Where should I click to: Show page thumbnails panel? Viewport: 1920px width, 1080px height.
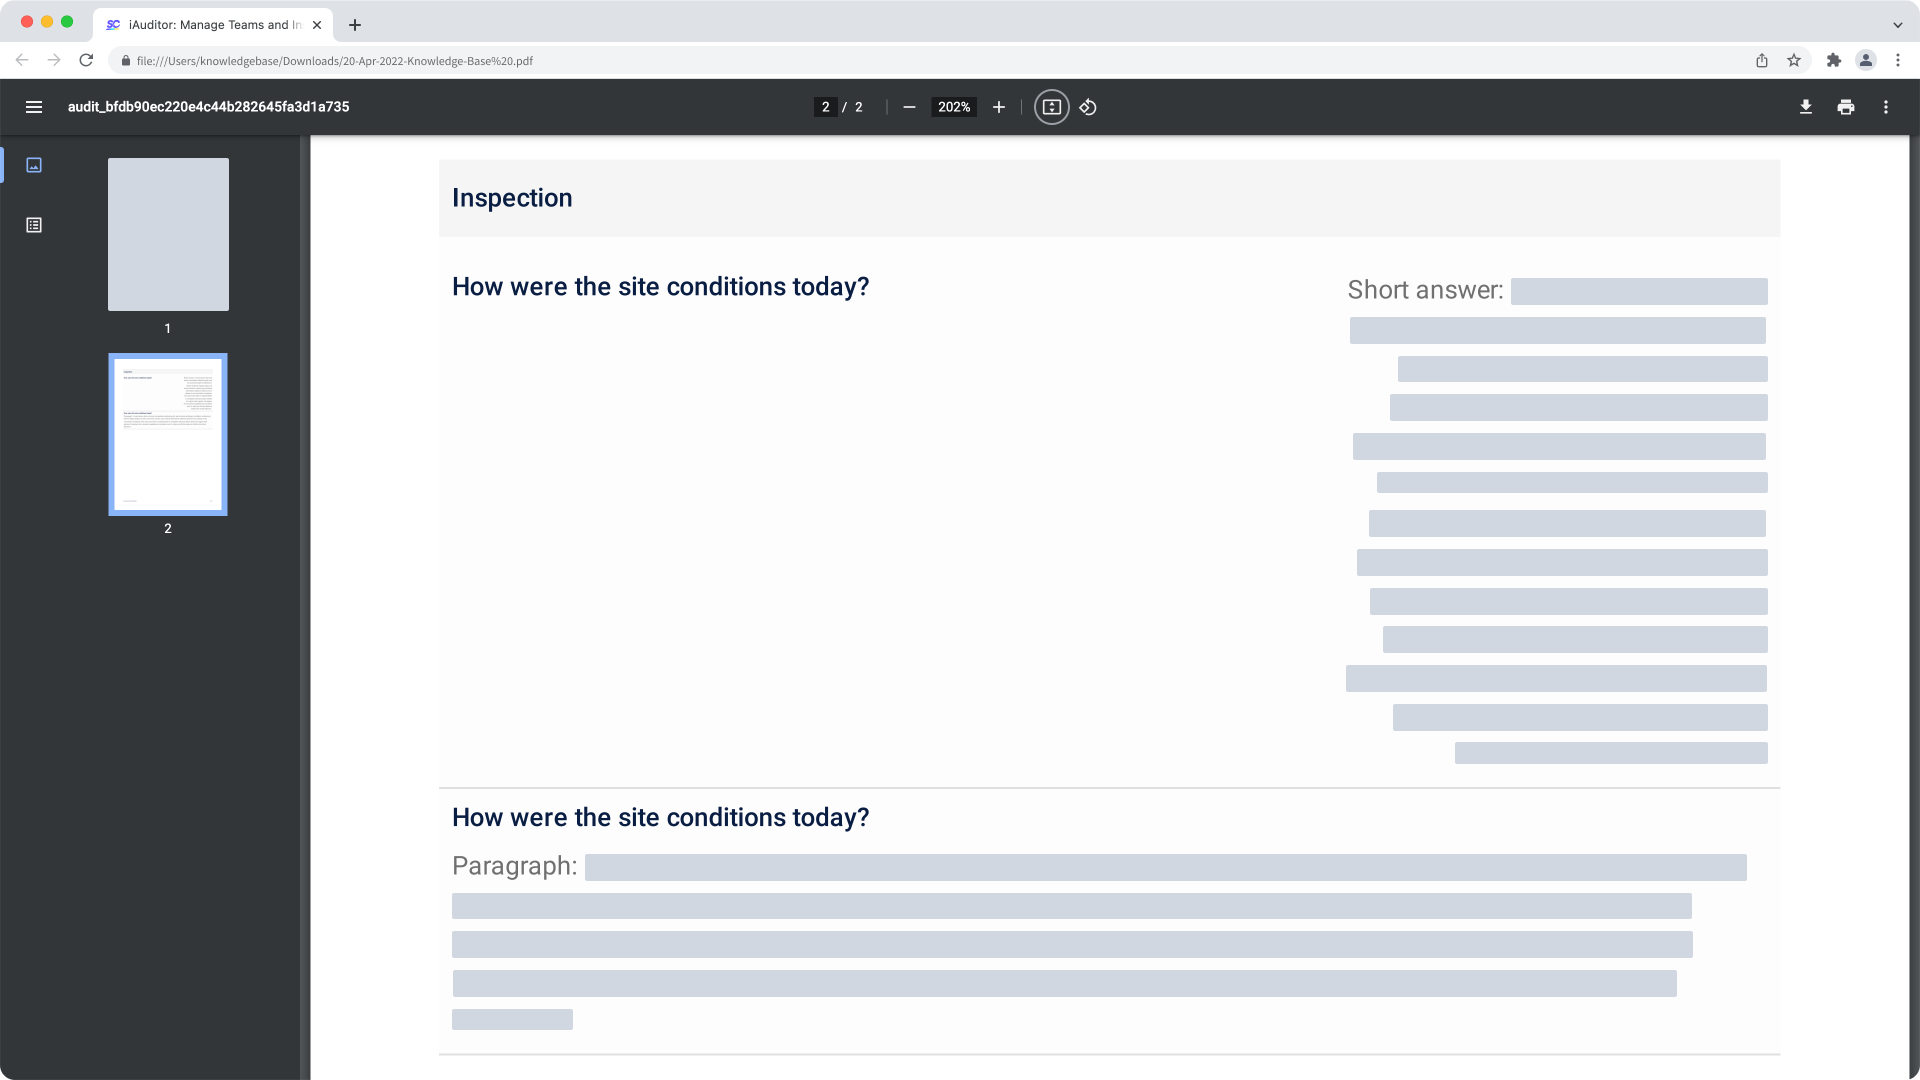(x=34, y=165)
